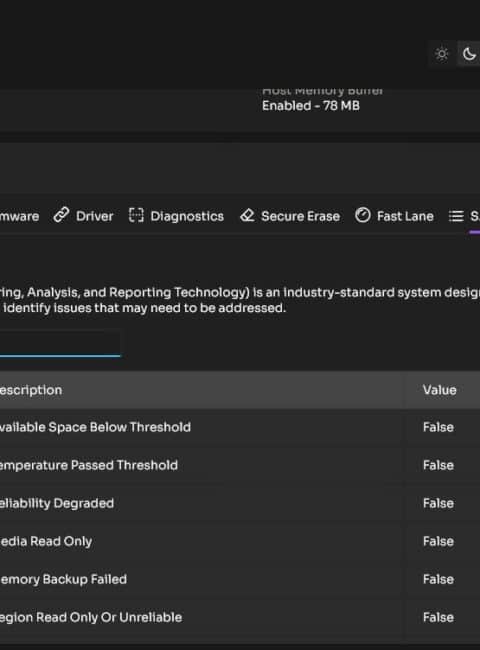Screen dimensions: 480x650
Task: Focus the filter field above the table
Action: [60, 343]
